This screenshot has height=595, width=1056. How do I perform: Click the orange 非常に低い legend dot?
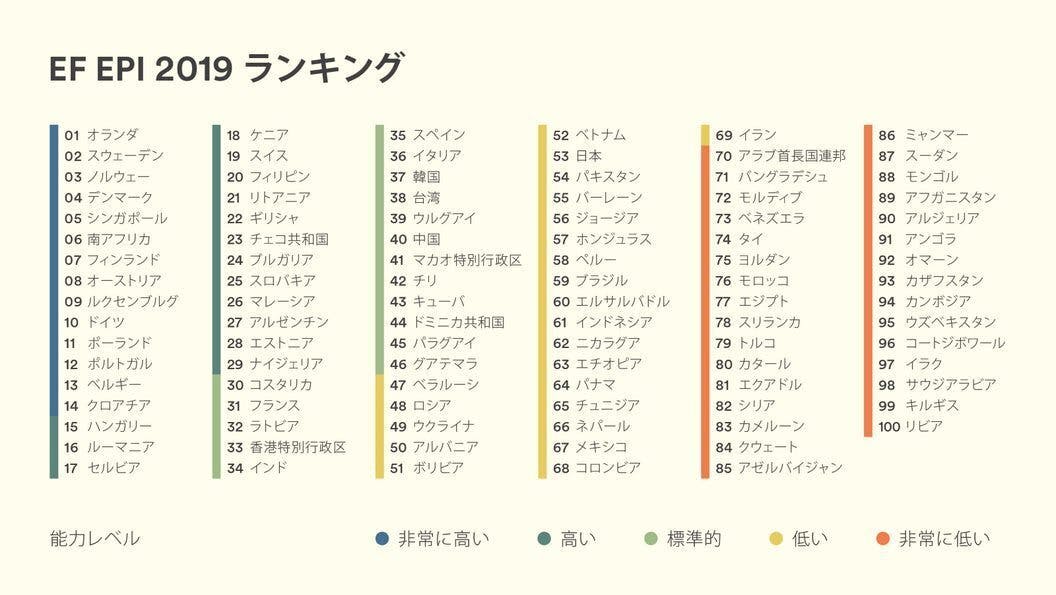point(882,539)
